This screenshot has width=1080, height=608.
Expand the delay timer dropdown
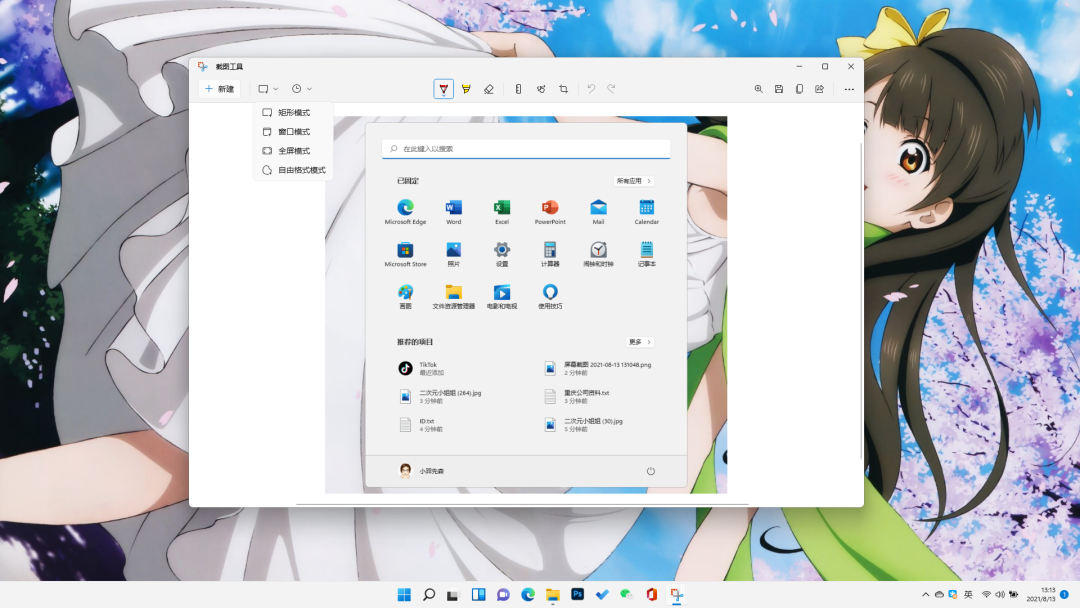click(x=302, y=89)
